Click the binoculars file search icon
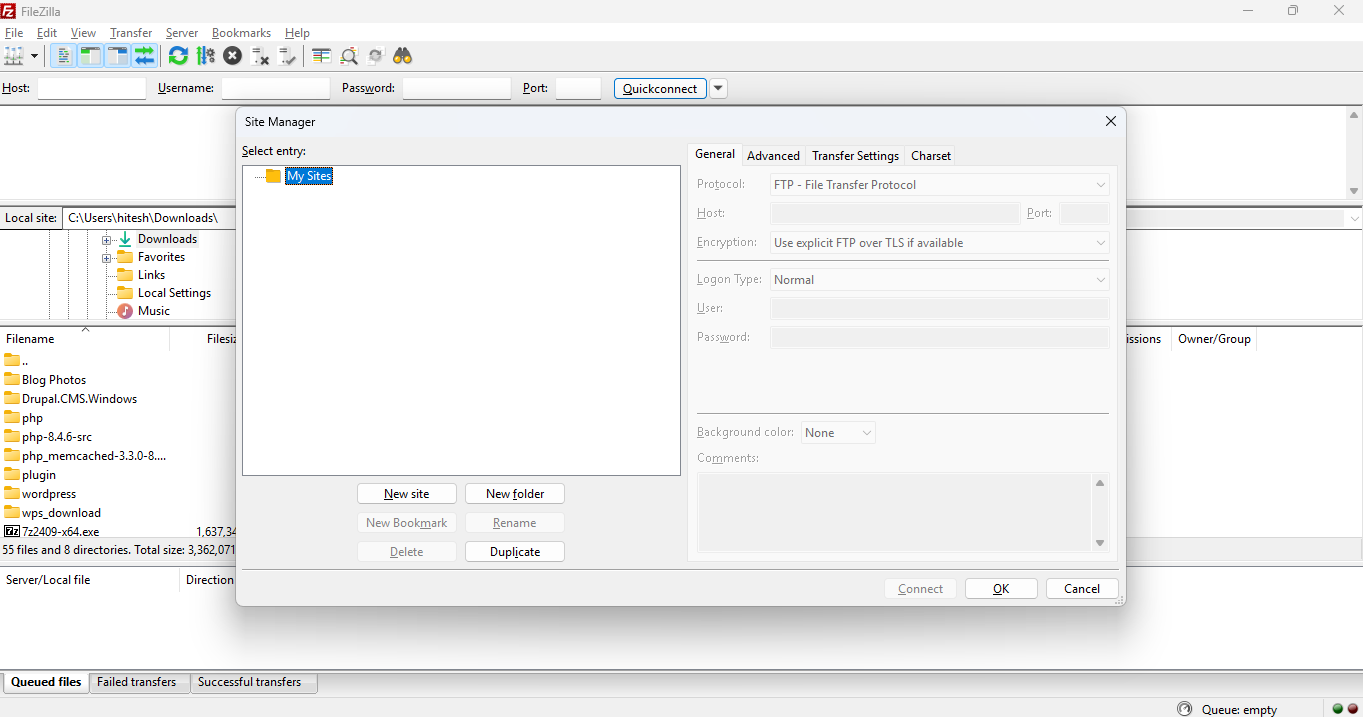This screenshot has height=717, width=1363. [403, 56]
